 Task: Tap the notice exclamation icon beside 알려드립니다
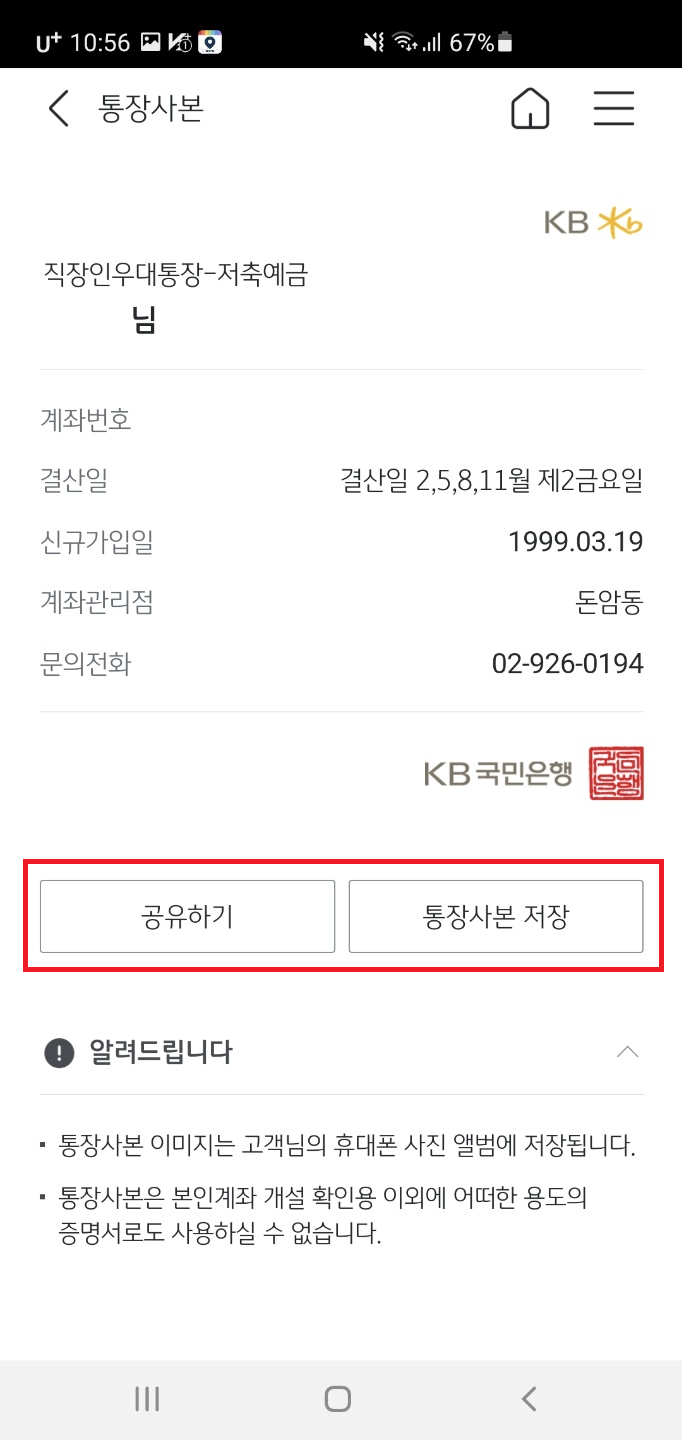tap(60, 1053)
